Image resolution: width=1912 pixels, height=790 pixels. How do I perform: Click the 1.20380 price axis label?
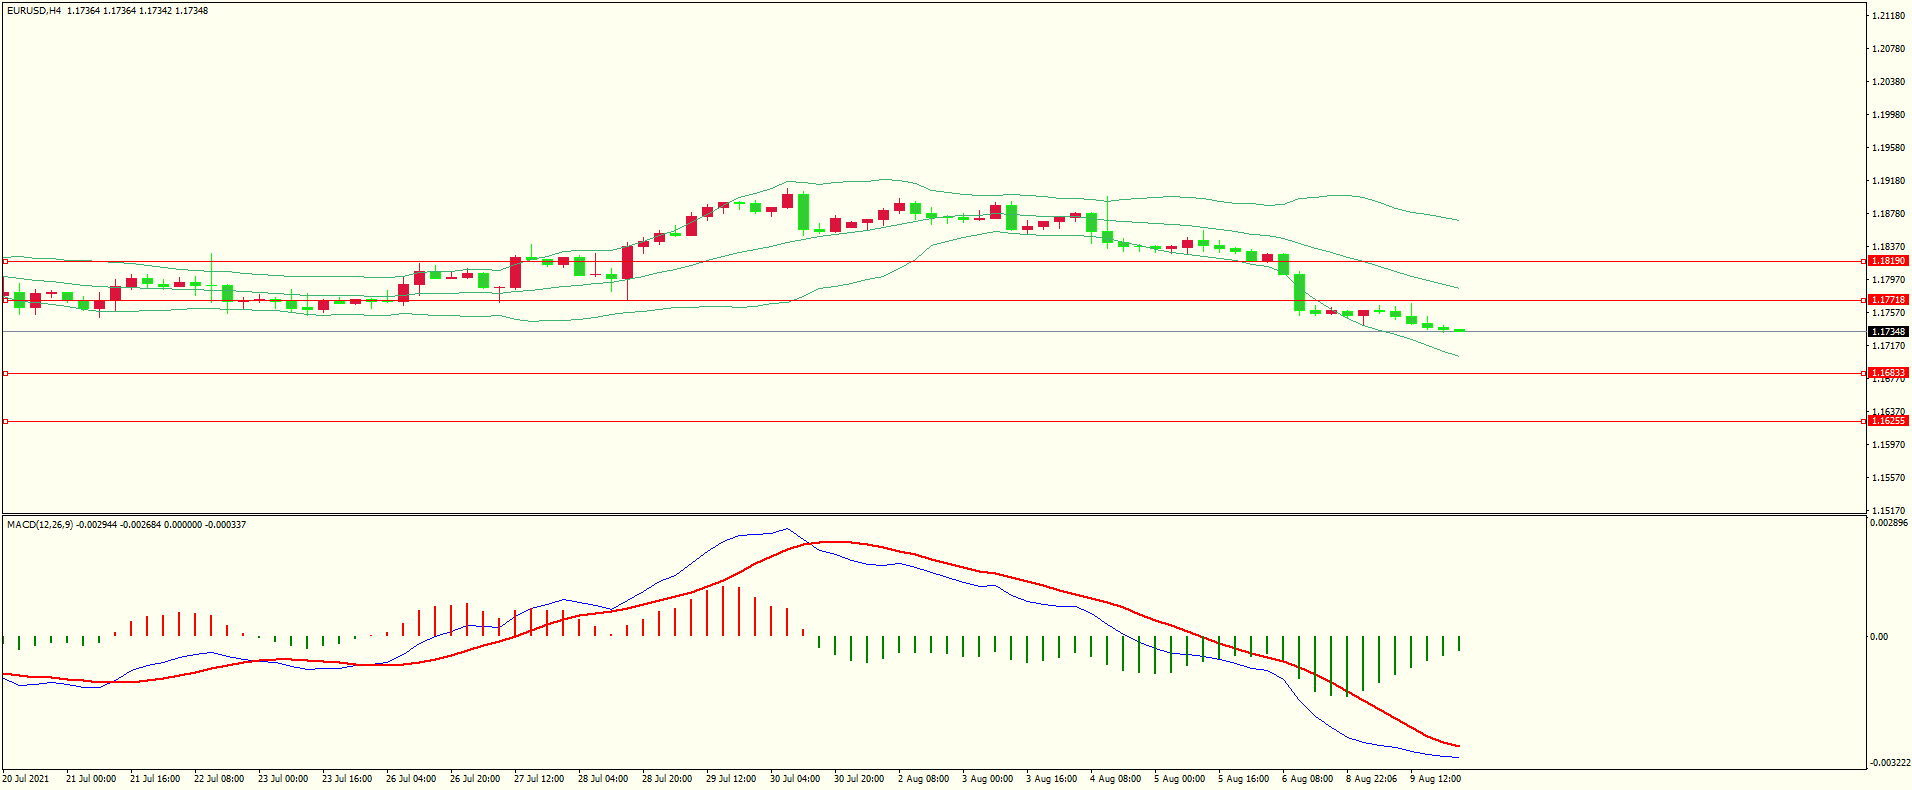[1888, 82]
